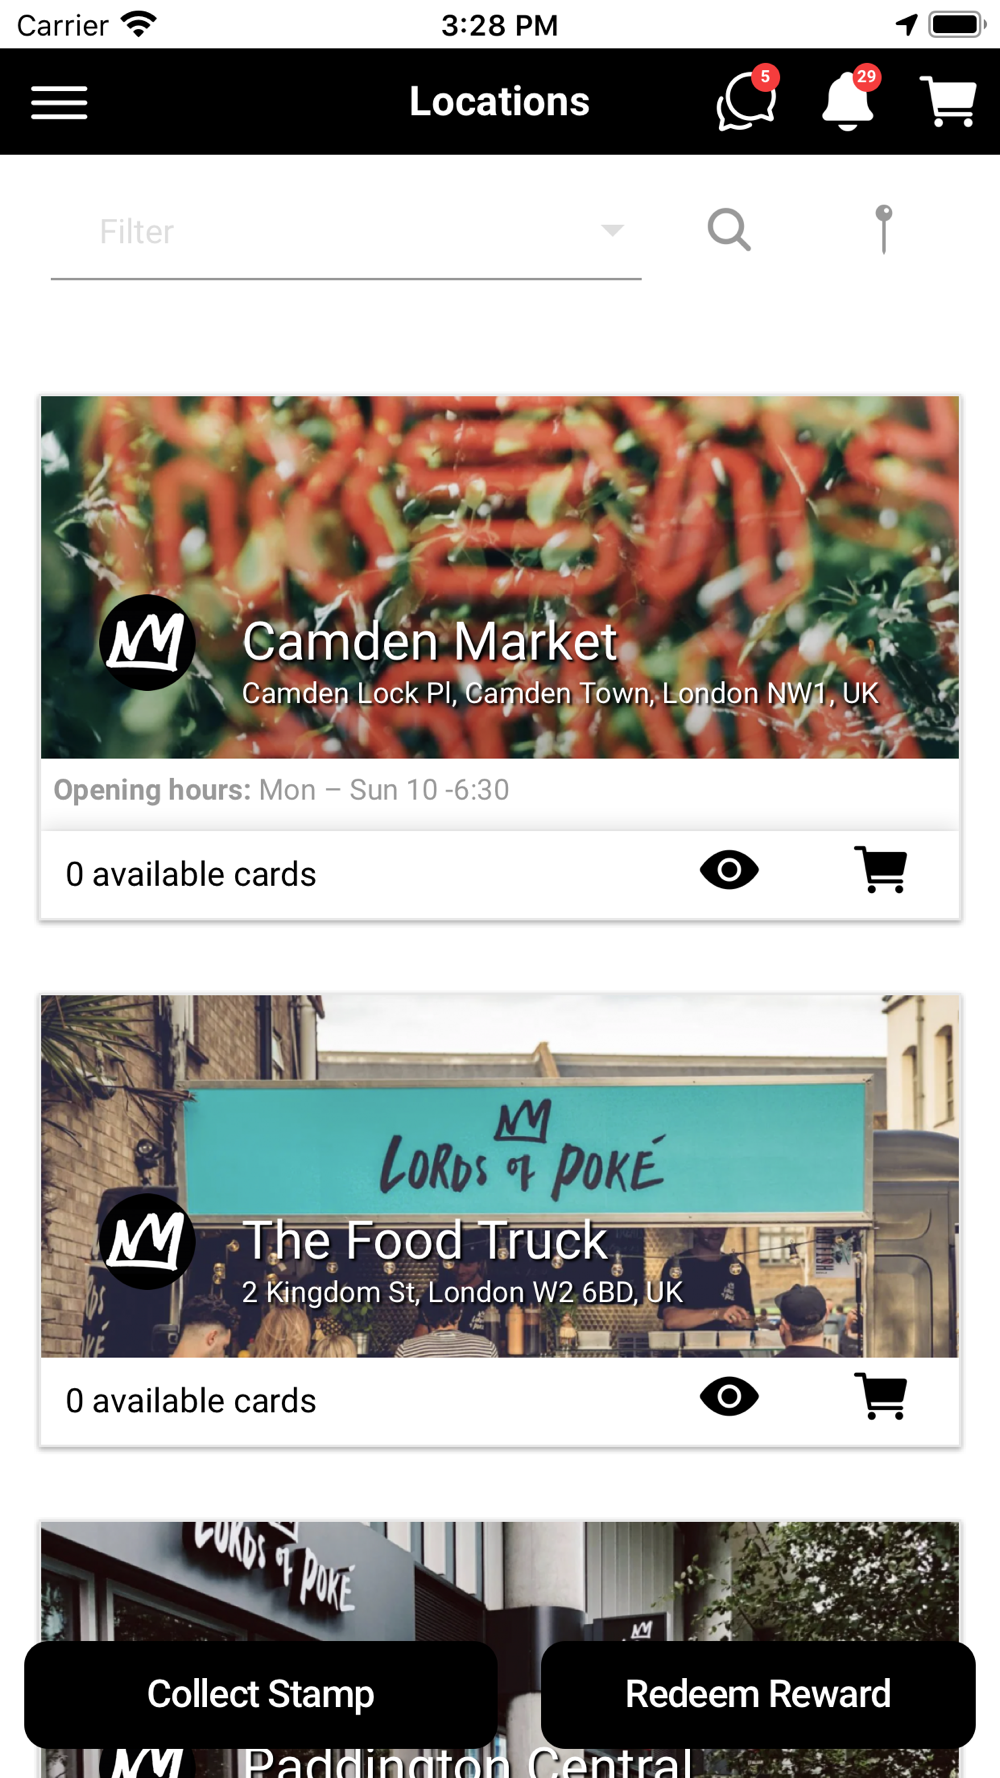Image resolution: width=1000 pixels, height=1778 pixels.
Task: Tap Redeem Reward button
Action: click(x=758, y=1694)
